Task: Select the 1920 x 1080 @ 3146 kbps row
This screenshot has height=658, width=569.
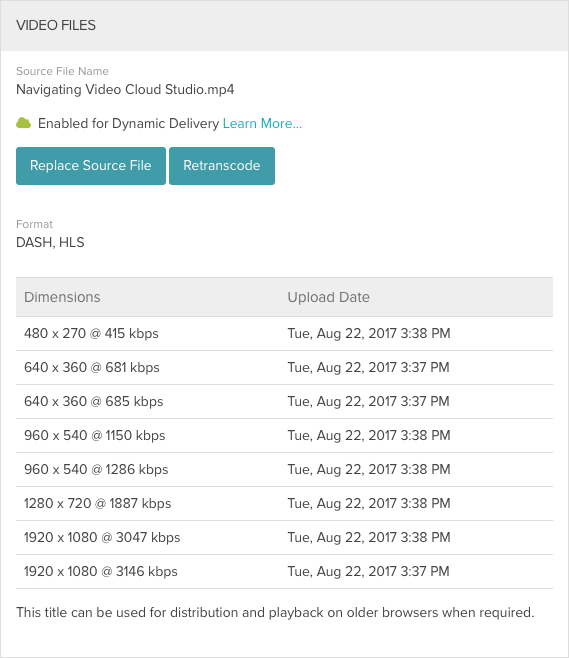Action: coord(284,572)
